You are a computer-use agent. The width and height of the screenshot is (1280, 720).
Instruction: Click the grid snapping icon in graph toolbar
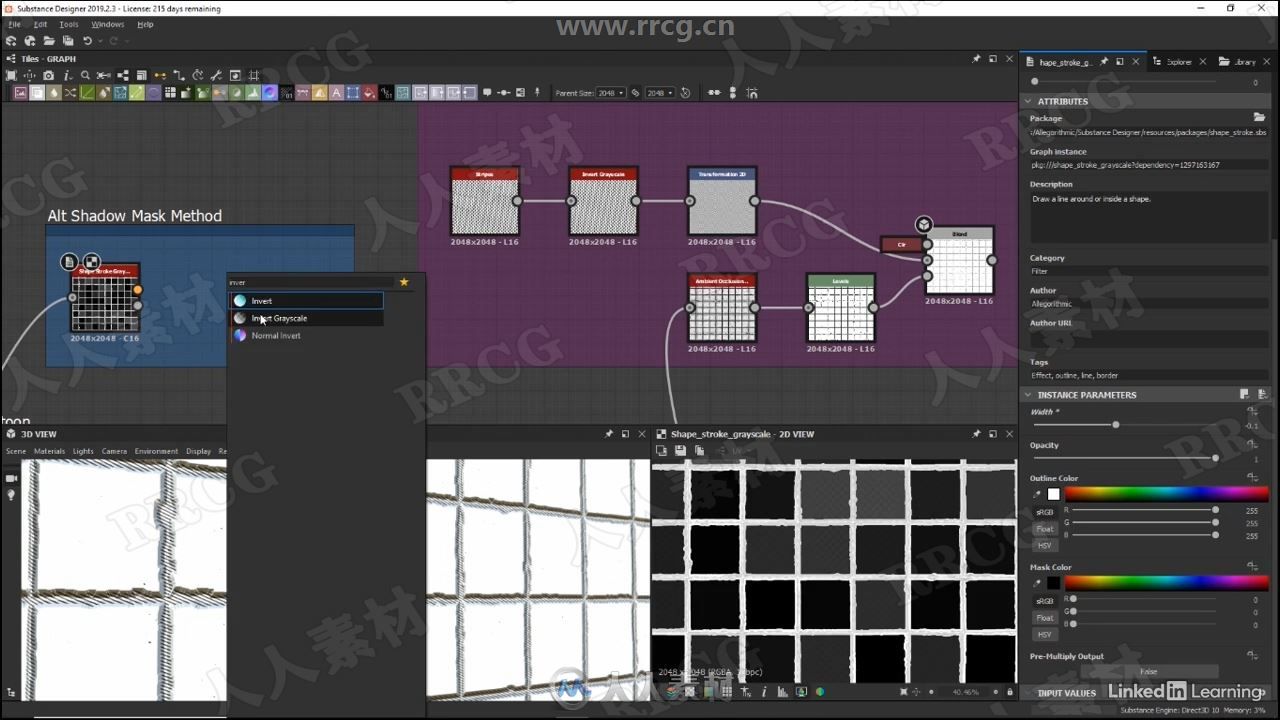coord(254,75)
